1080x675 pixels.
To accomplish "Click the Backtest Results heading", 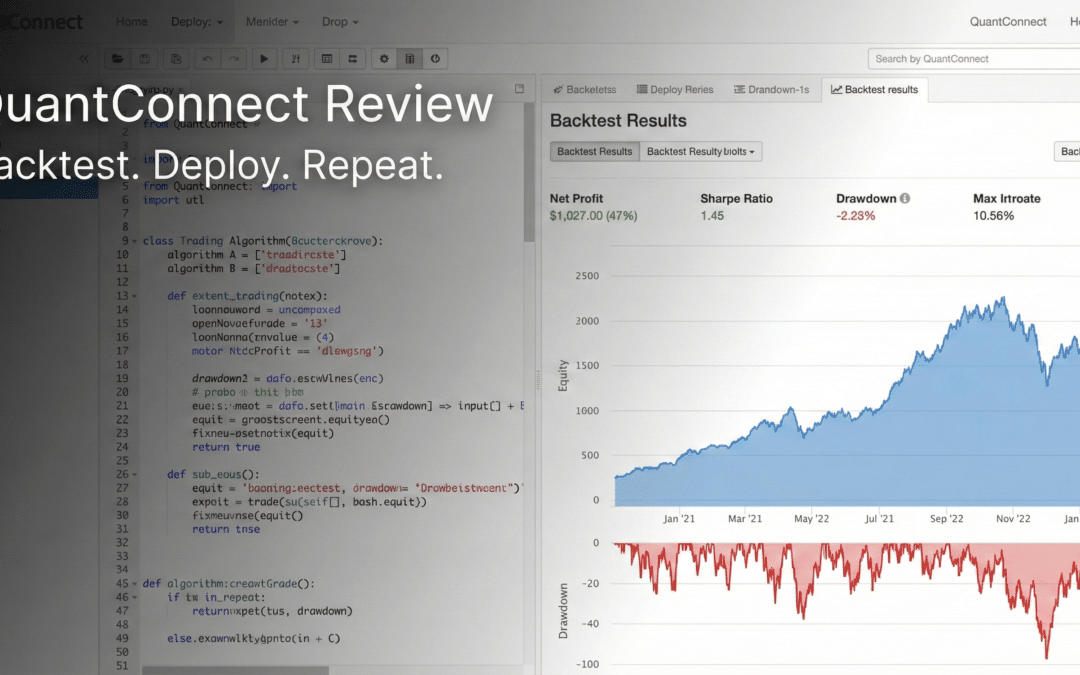I will click(x=618, y=121).
